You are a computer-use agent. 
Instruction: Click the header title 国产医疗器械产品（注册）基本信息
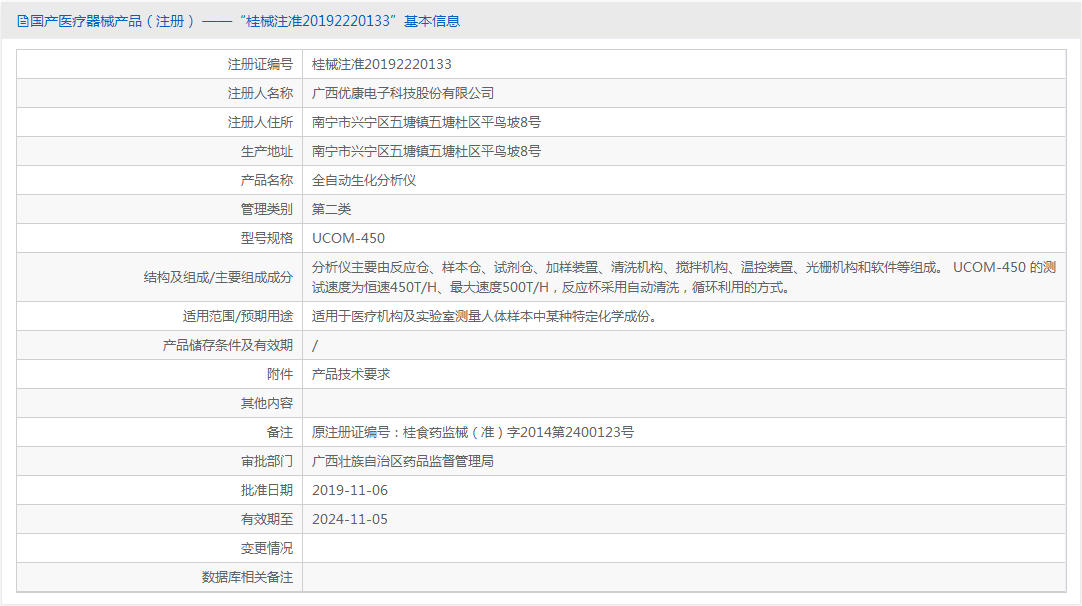pos(245,21)
